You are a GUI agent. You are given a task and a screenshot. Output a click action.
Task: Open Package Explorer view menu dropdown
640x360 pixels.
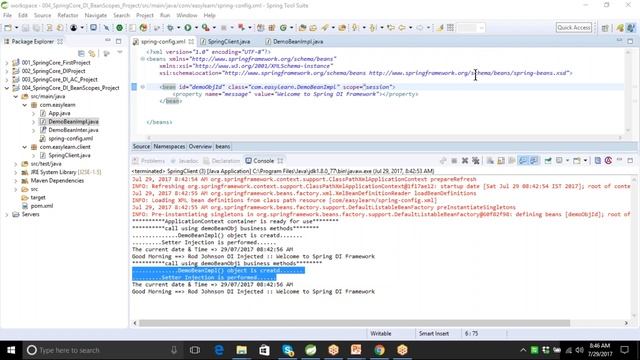click(120, 53)
